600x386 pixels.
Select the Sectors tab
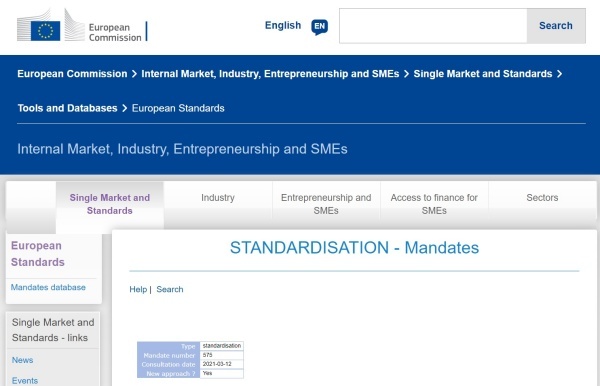point(542,198)
